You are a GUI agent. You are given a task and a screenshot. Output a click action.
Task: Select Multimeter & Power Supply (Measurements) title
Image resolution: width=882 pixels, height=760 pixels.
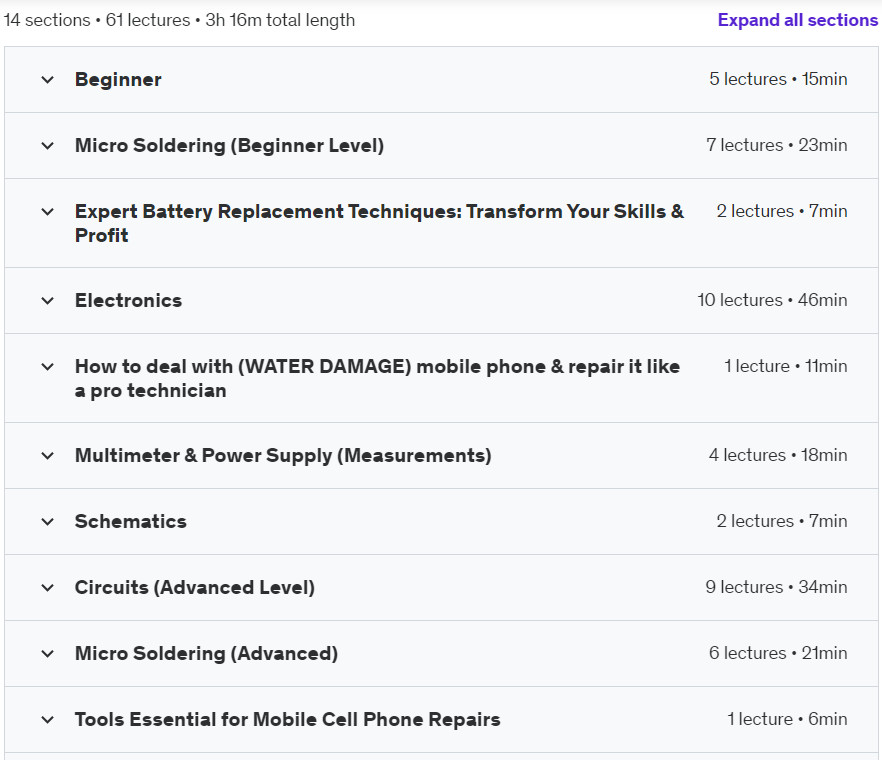[x=283, y=455]
